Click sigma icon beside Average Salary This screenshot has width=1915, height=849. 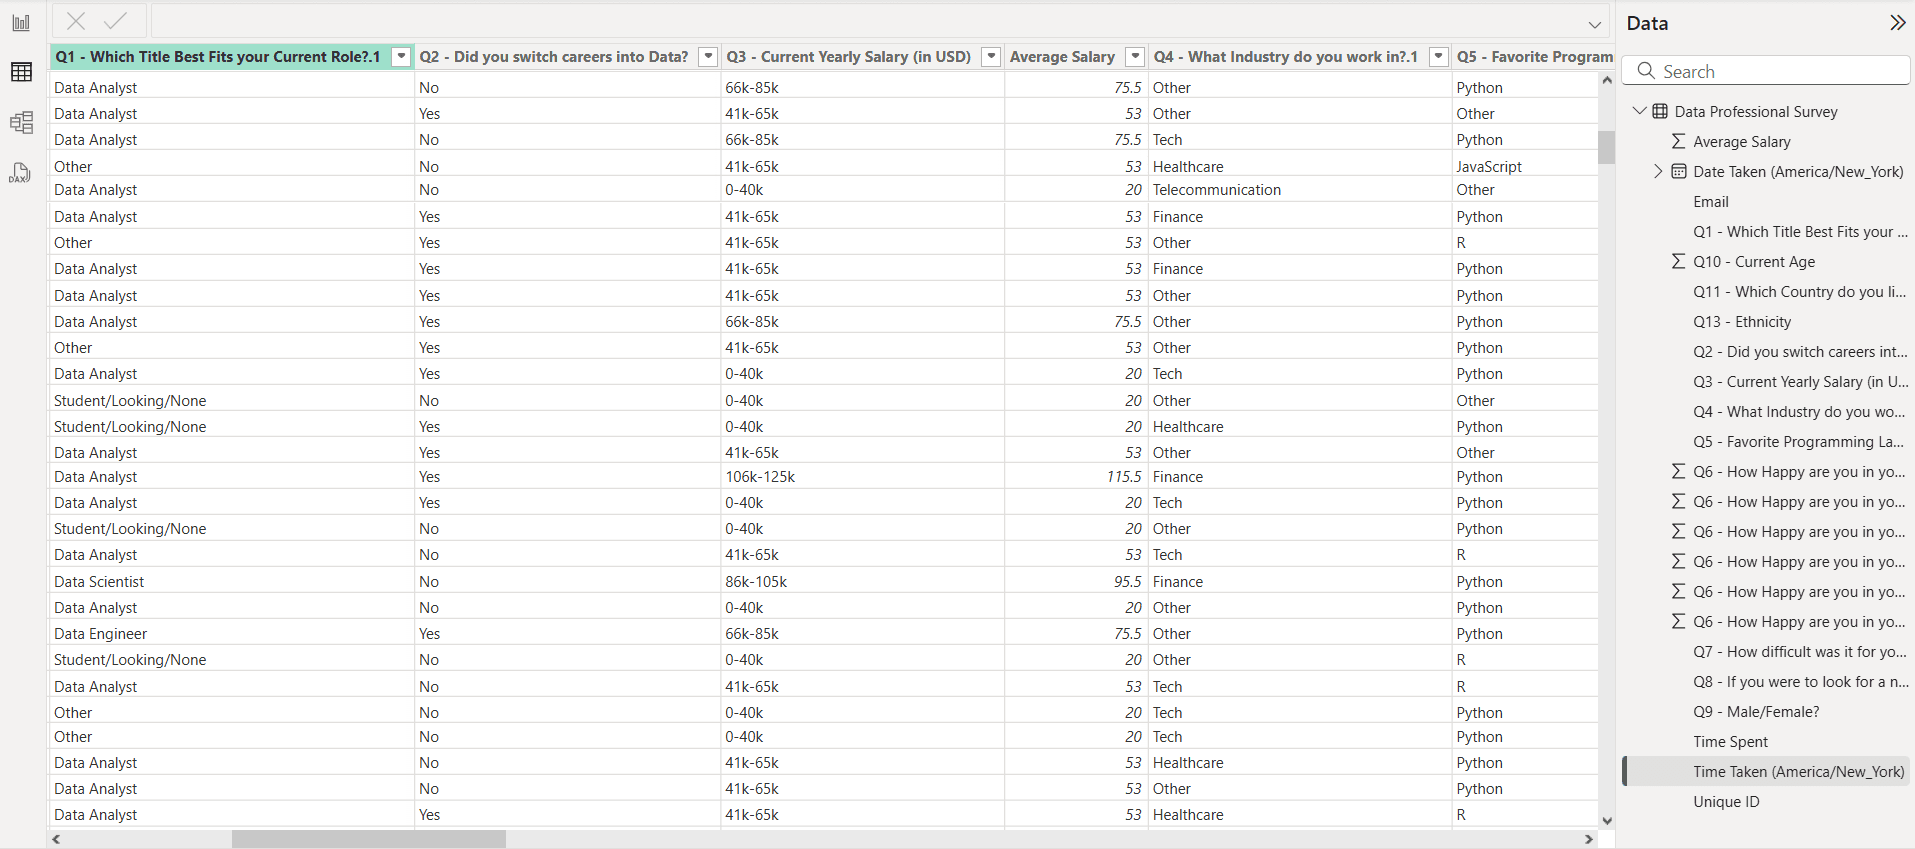pos(1678,141)
